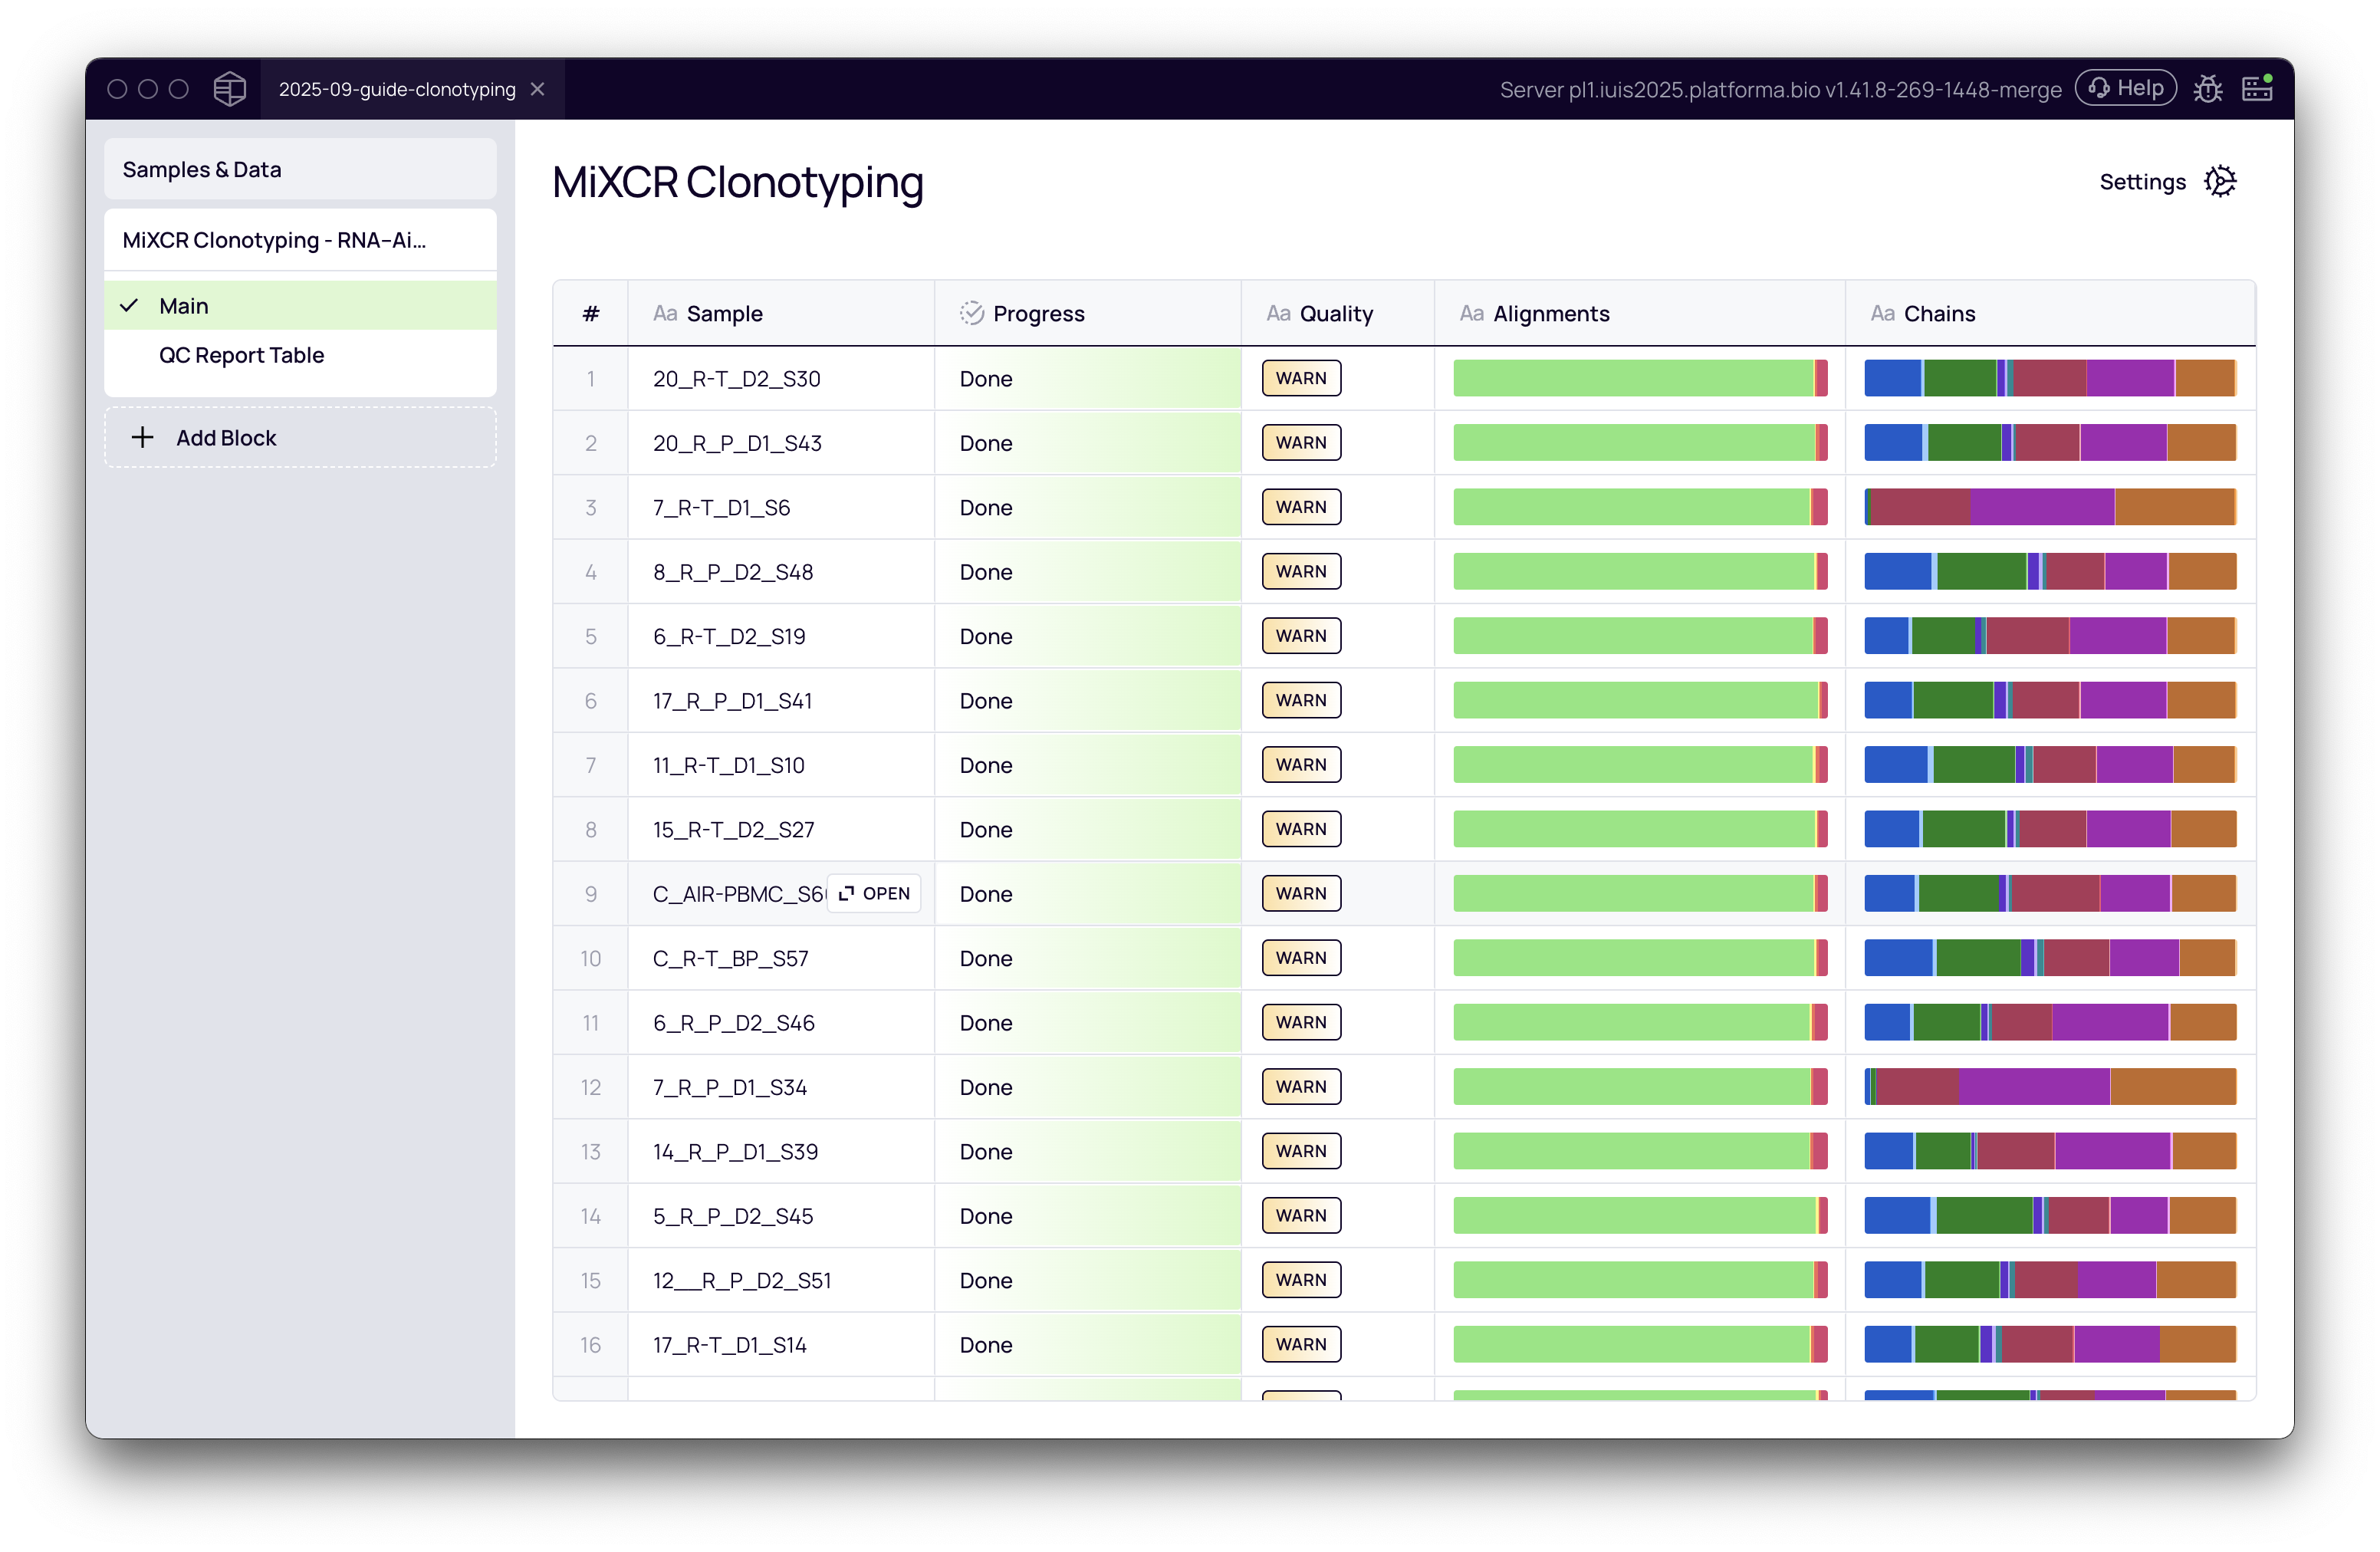Click WARN badge for 20_R-T_D2_S30

point(1300,378)
